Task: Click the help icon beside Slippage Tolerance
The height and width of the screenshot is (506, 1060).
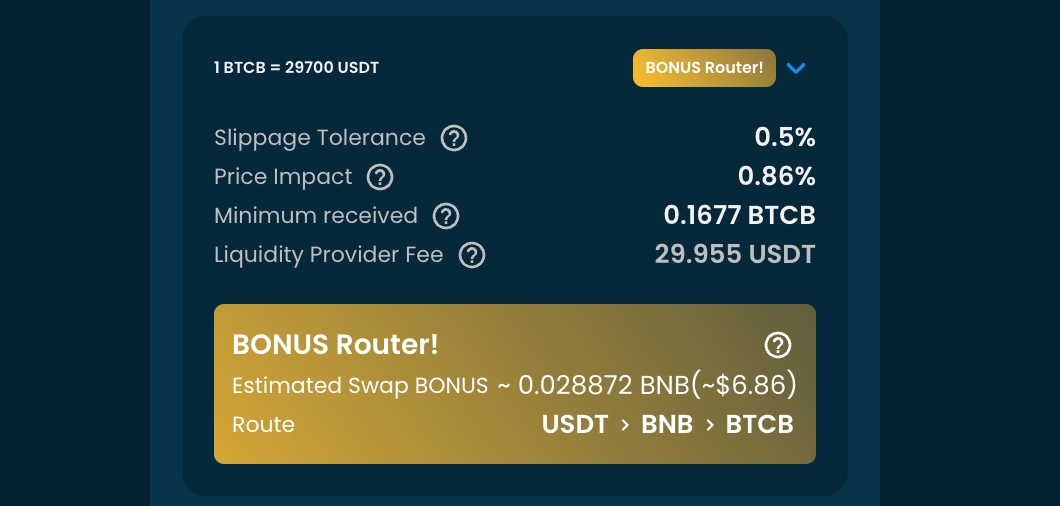Action: (454, 138)
